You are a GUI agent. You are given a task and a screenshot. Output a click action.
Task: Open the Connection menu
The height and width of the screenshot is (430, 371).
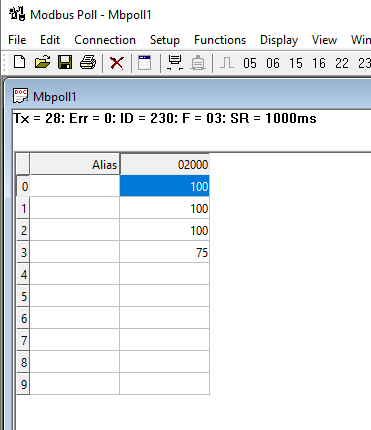pyautogui.click(x=105, y=40)
